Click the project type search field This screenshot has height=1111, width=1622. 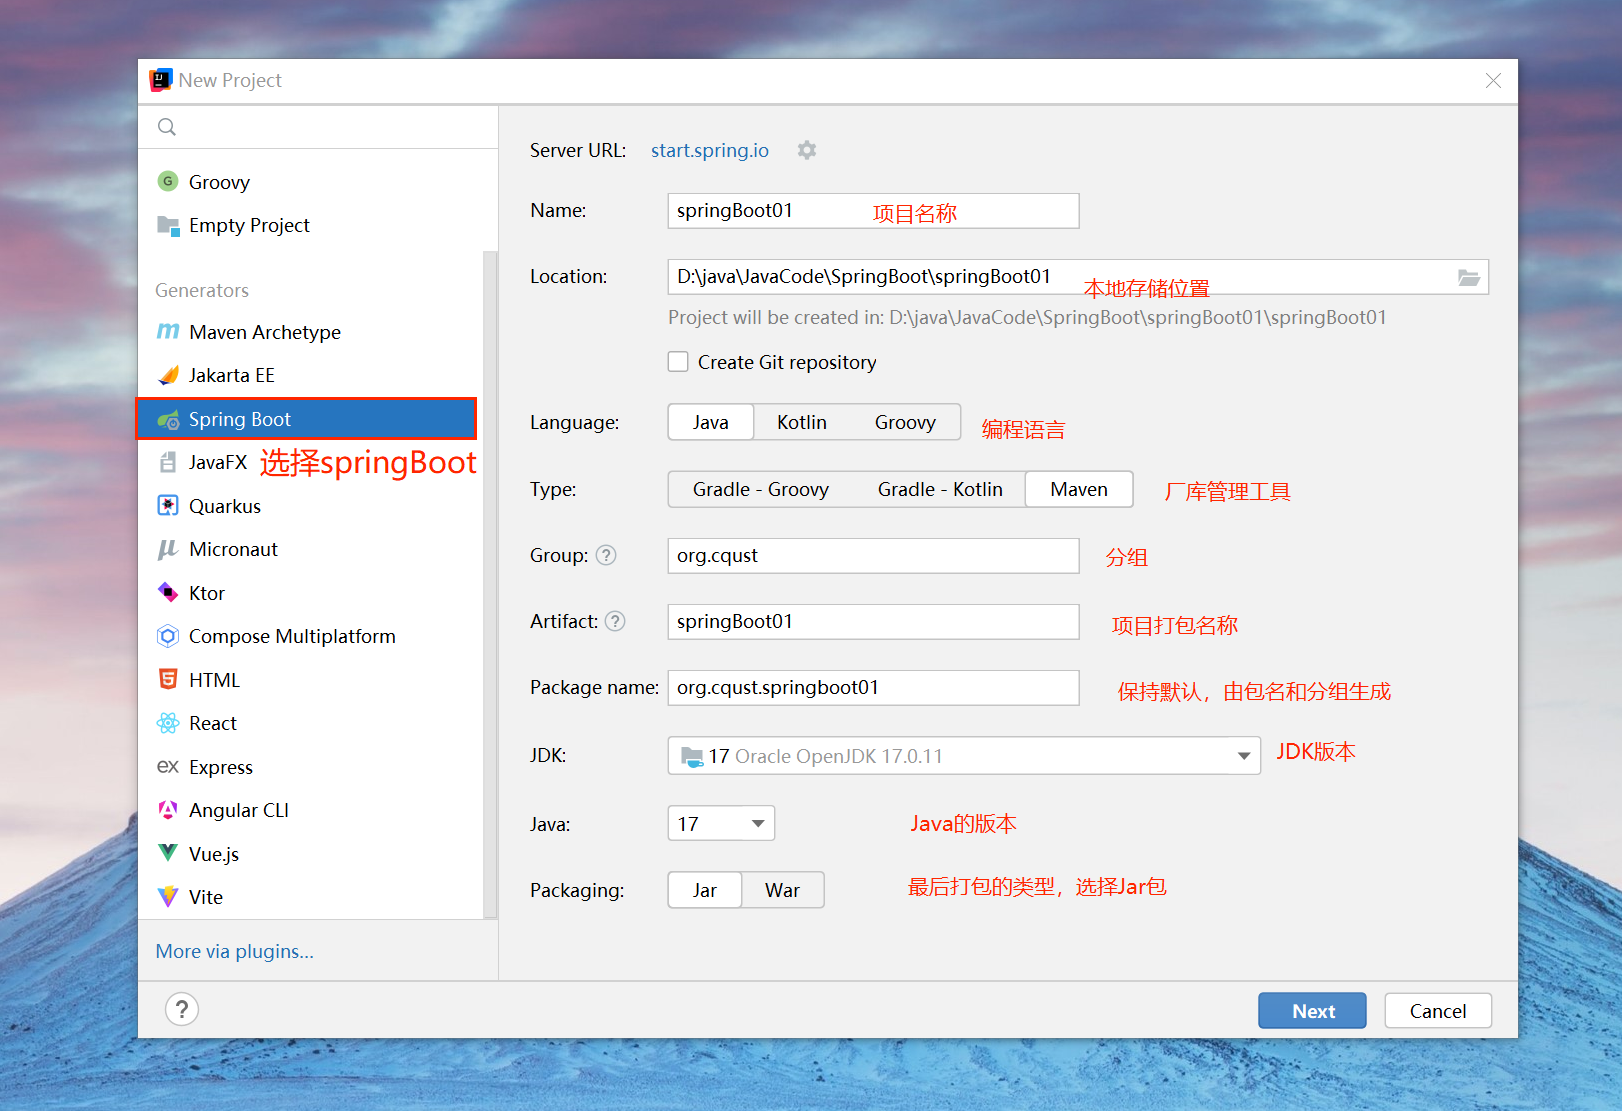[x=318, y=127]
